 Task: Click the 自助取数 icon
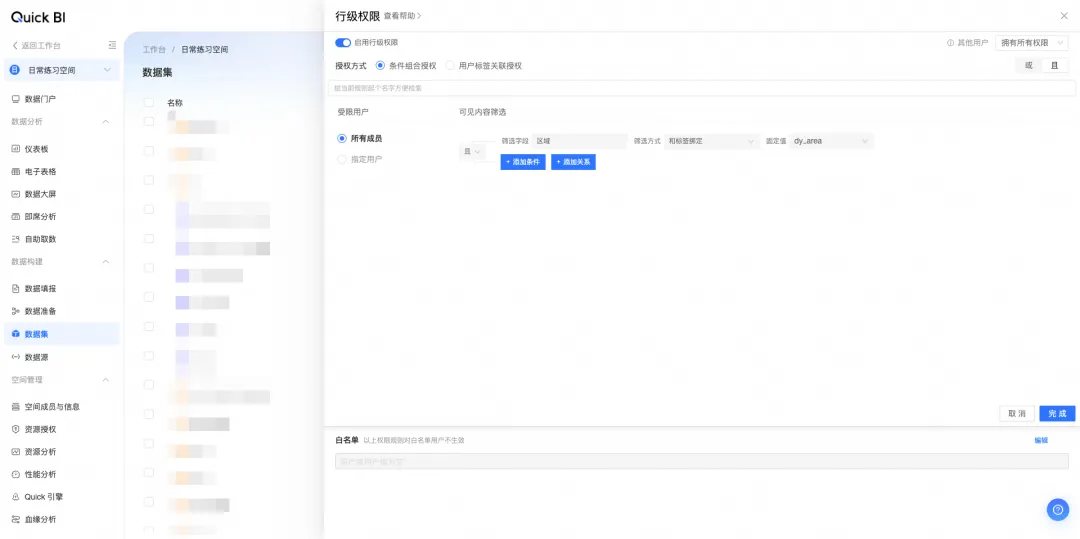coord(16,240)
